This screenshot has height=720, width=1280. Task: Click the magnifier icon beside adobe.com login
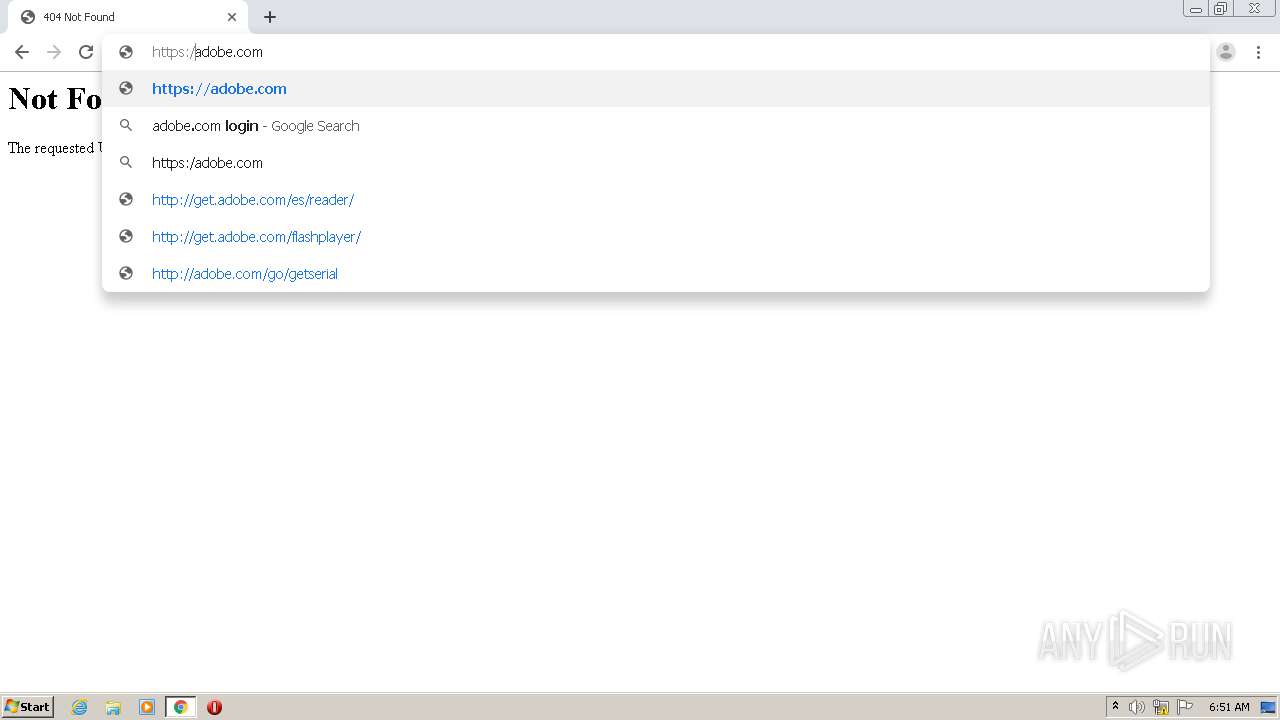(126, 126)
